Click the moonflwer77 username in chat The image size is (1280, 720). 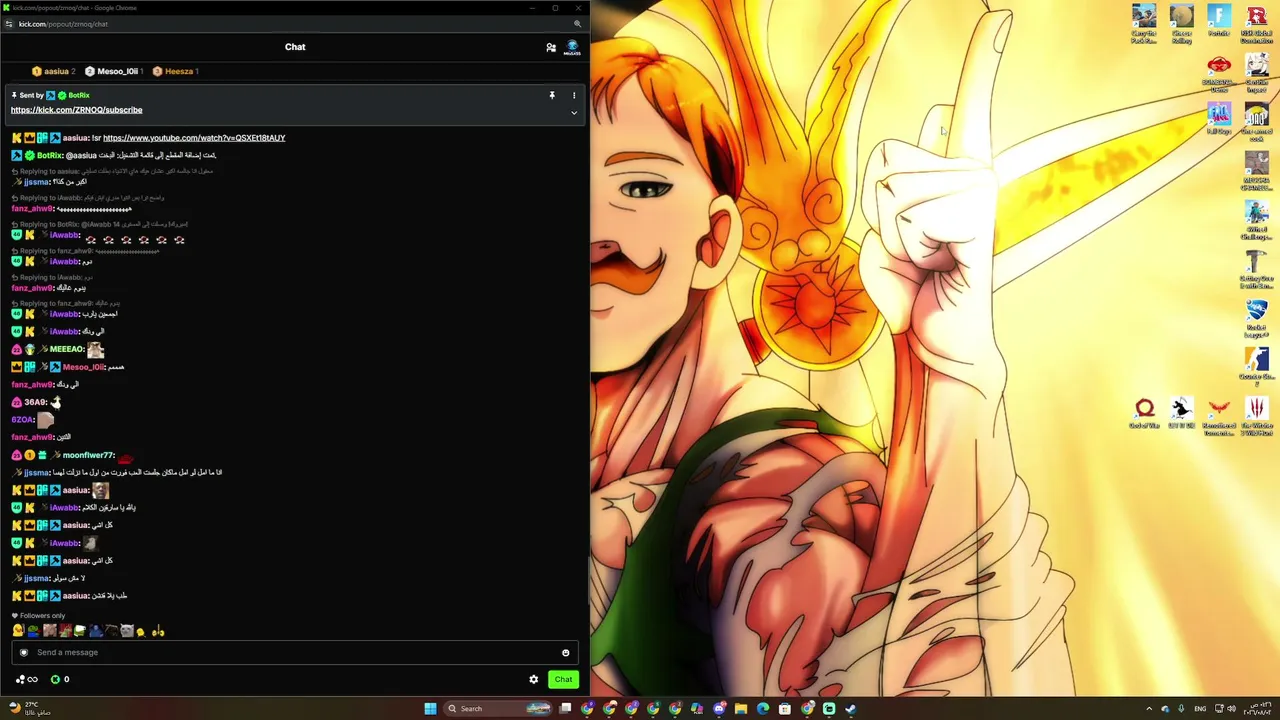click(x=88, y=455)
